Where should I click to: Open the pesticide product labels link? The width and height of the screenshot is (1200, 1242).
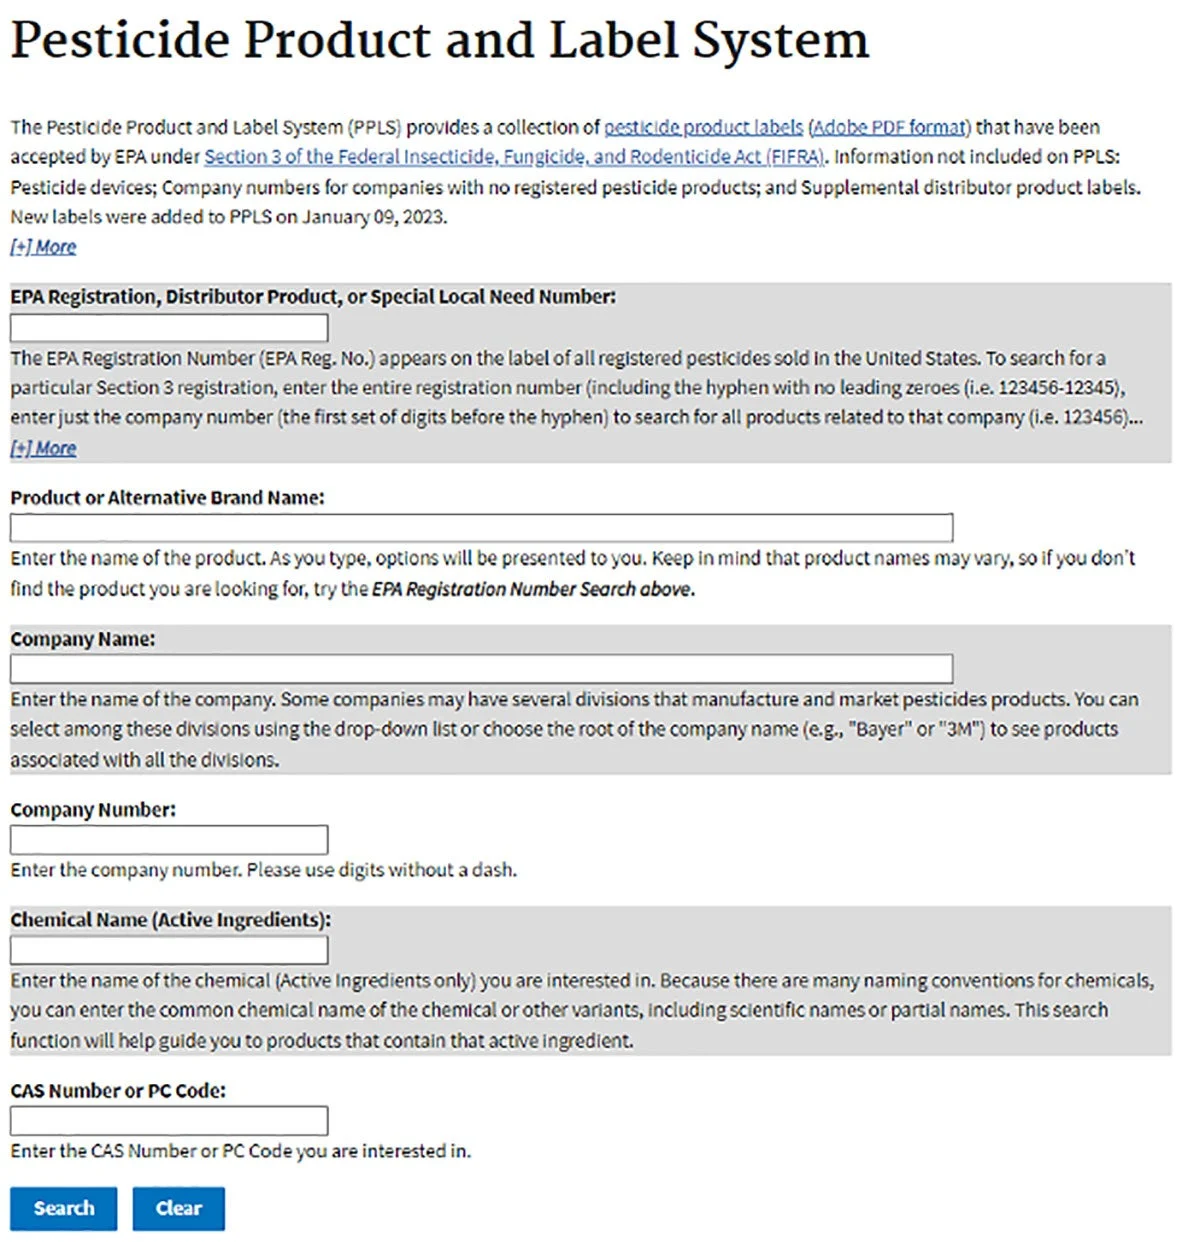[x=703, y=127]
